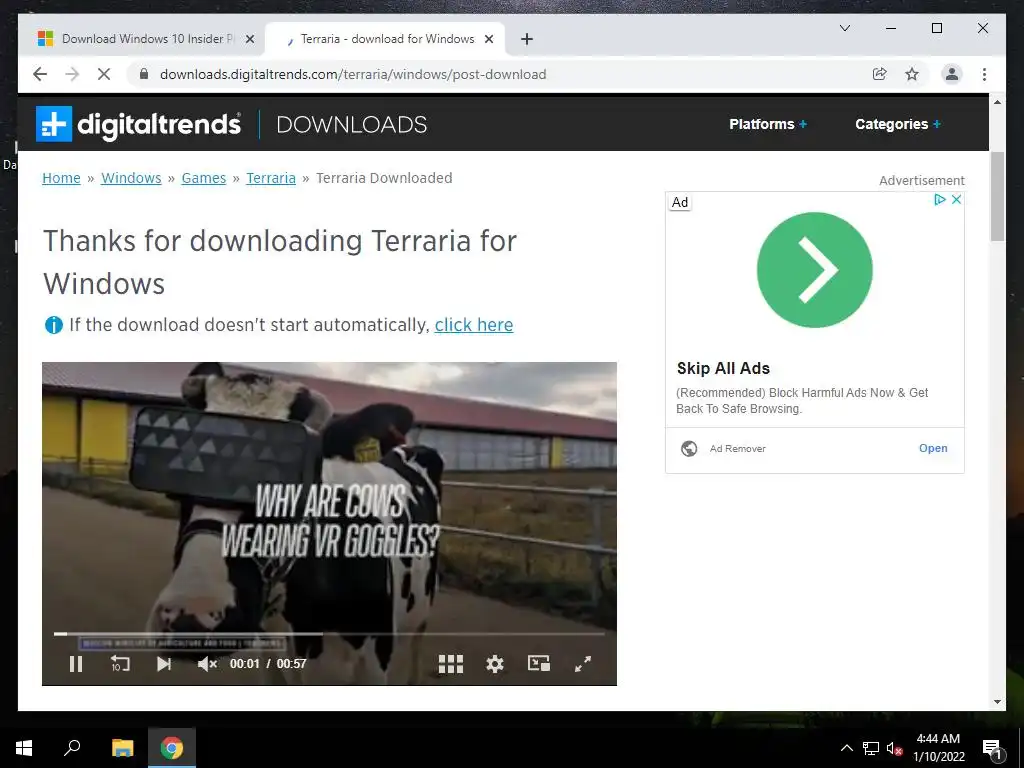The width and height of the screenshot is (1024, 768).
Task: Skip to next video icon
Action: coord(164,664)
